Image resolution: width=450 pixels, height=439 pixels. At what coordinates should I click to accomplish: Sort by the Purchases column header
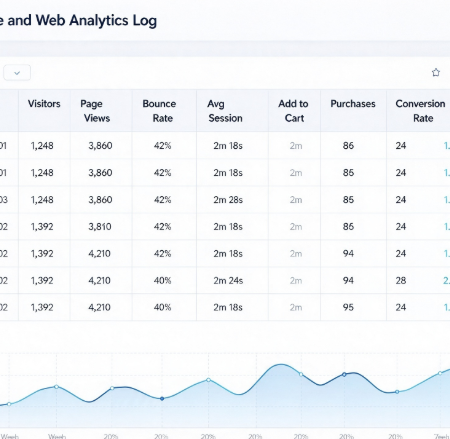pos(353,104)
